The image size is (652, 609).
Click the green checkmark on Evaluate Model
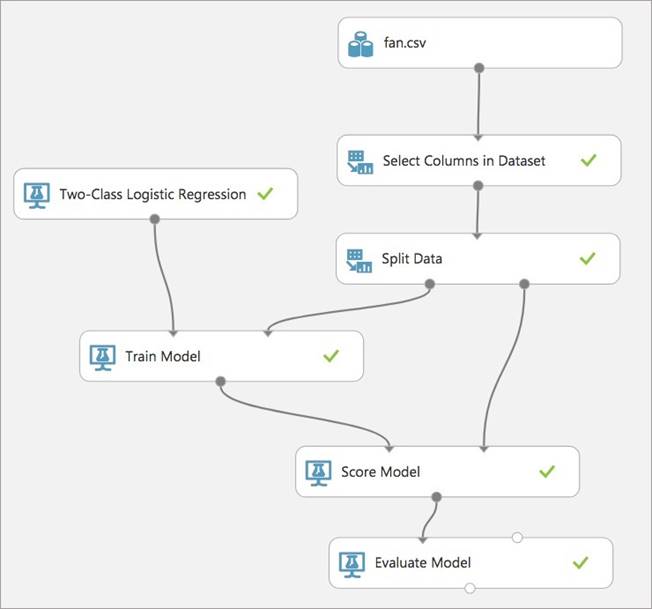579,563
